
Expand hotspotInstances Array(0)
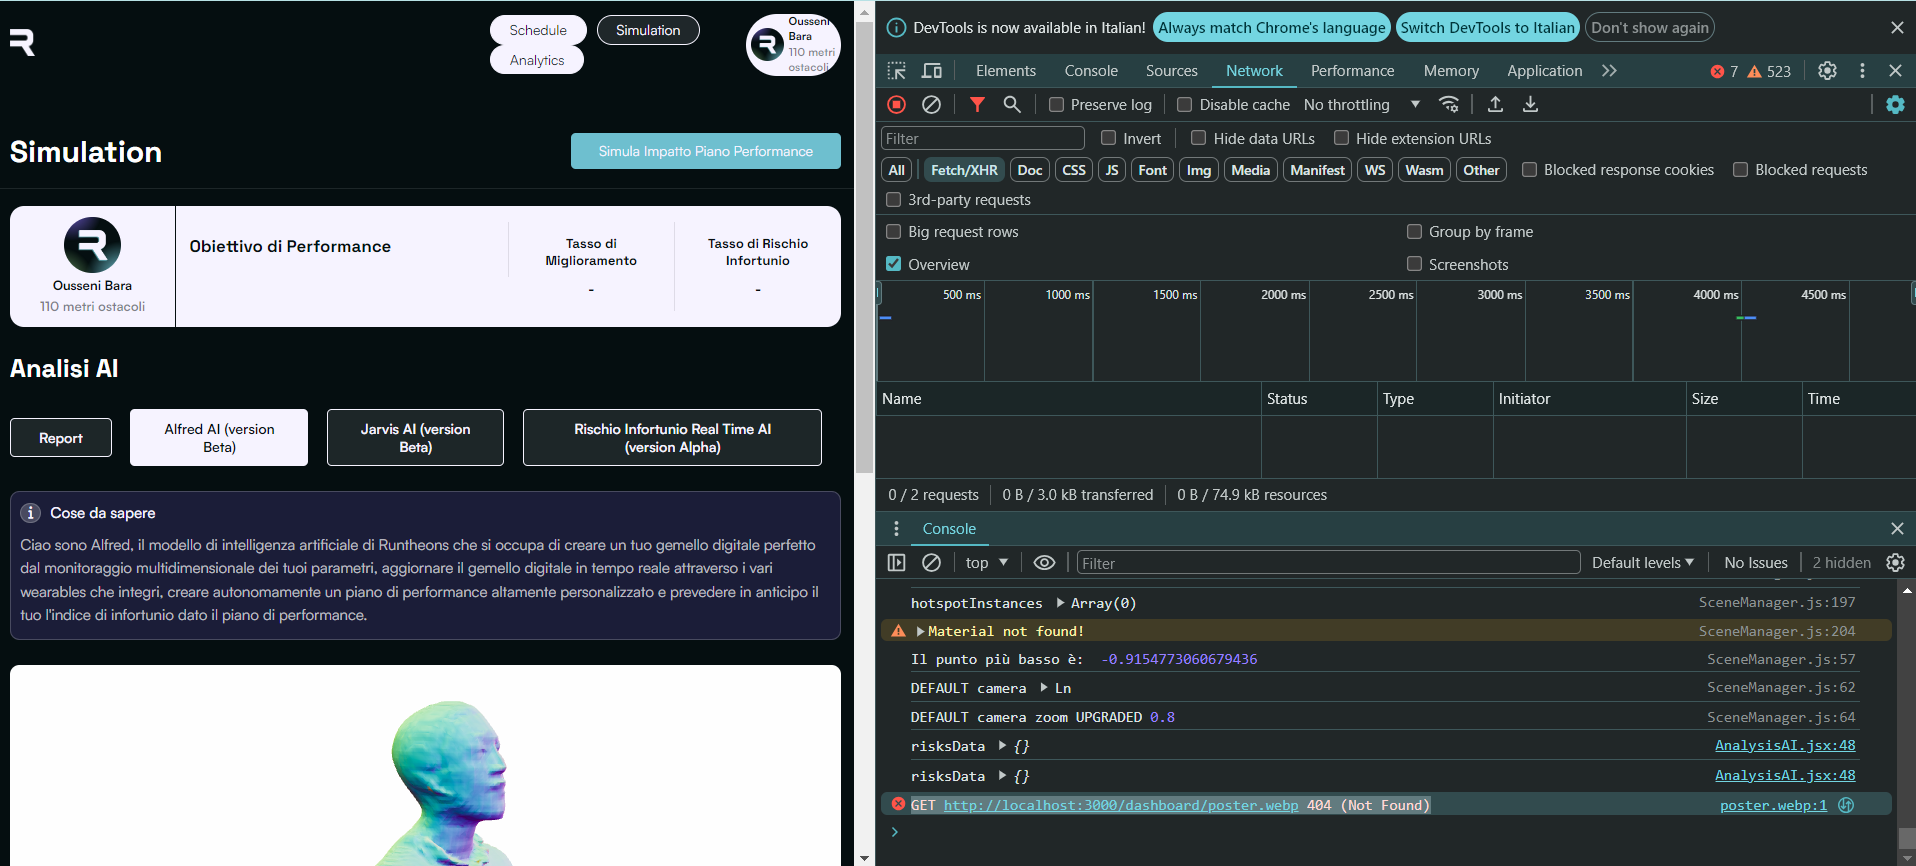(1060, 603)
